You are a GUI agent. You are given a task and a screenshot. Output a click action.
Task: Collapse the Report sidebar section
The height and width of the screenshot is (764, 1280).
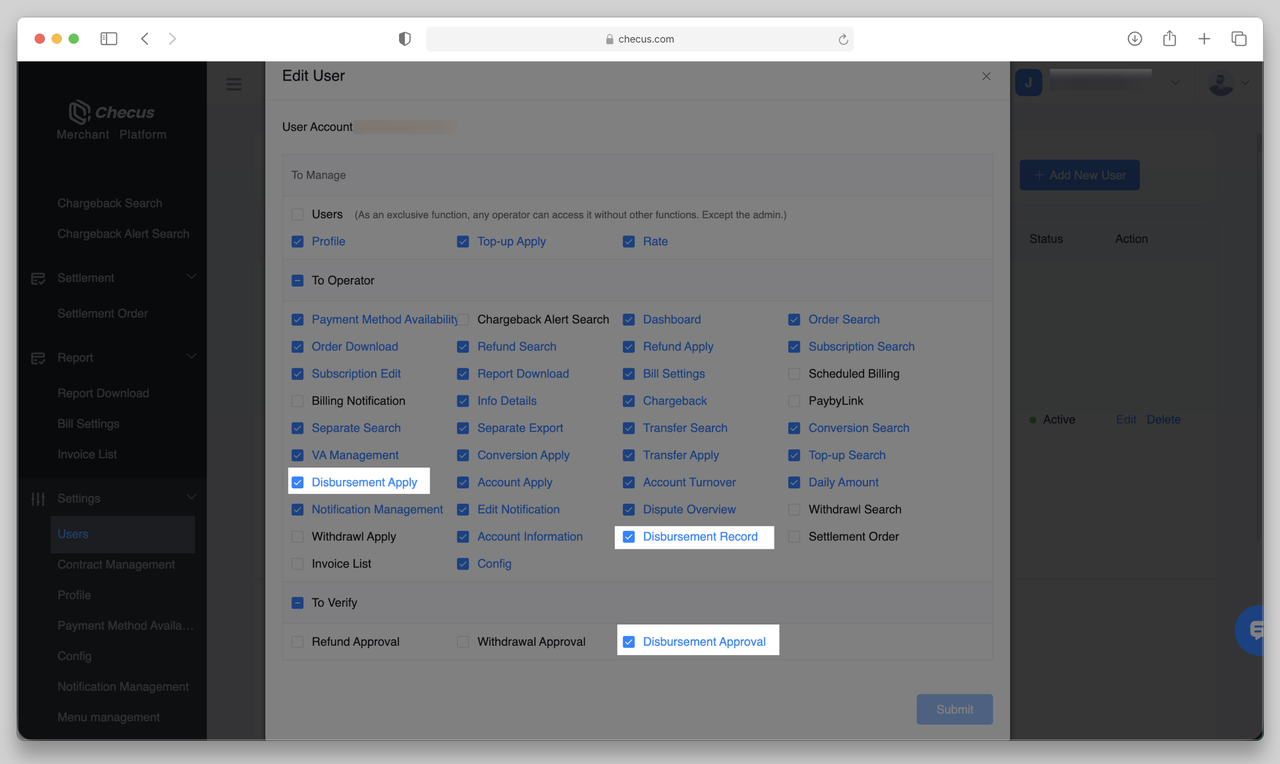click(x=191, y=357)
